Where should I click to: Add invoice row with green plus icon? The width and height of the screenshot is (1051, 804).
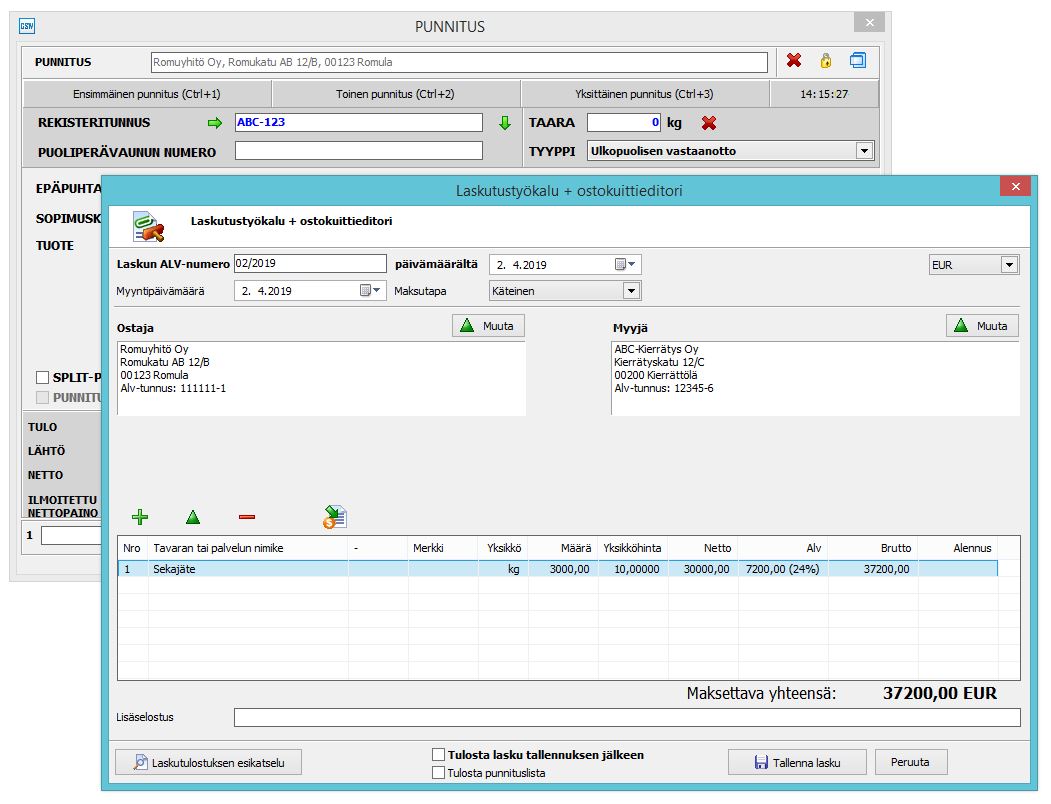click(x=139, y=517)
